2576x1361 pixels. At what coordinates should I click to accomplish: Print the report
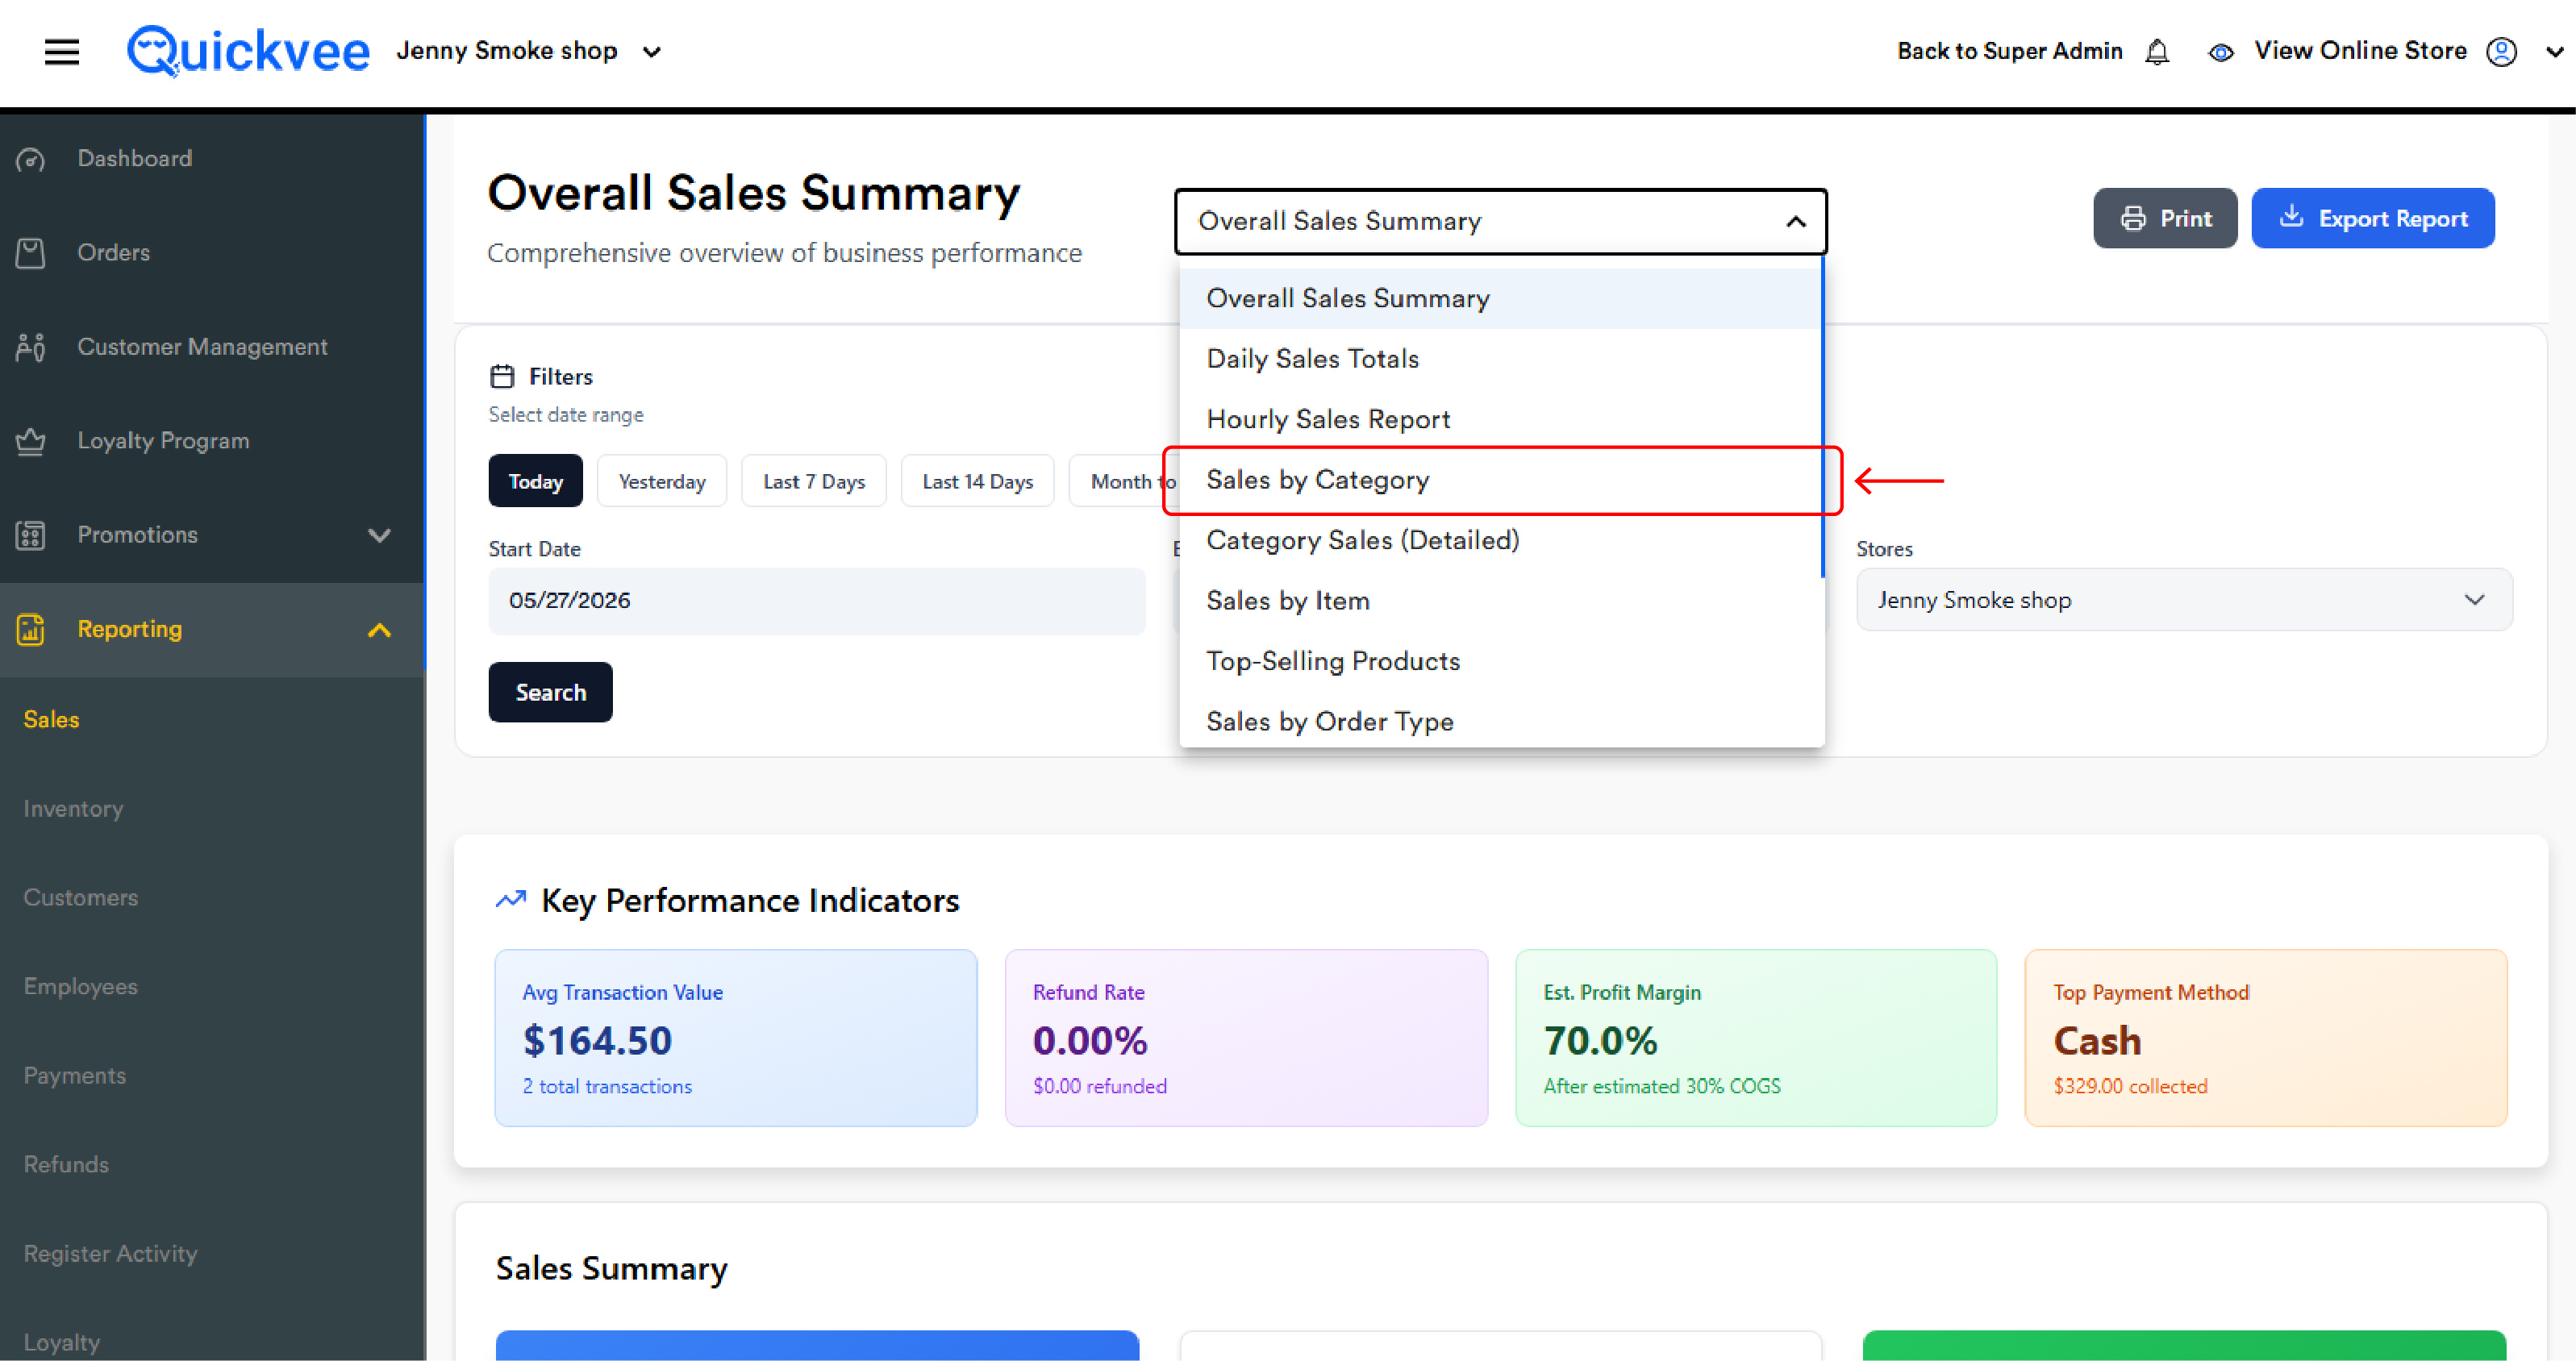point(2165,218)
